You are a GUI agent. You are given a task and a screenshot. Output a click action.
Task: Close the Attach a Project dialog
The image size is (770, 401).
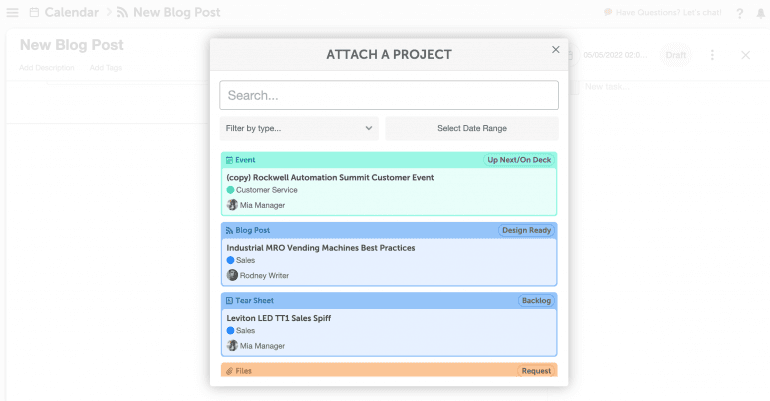click(x=556, y=50)
